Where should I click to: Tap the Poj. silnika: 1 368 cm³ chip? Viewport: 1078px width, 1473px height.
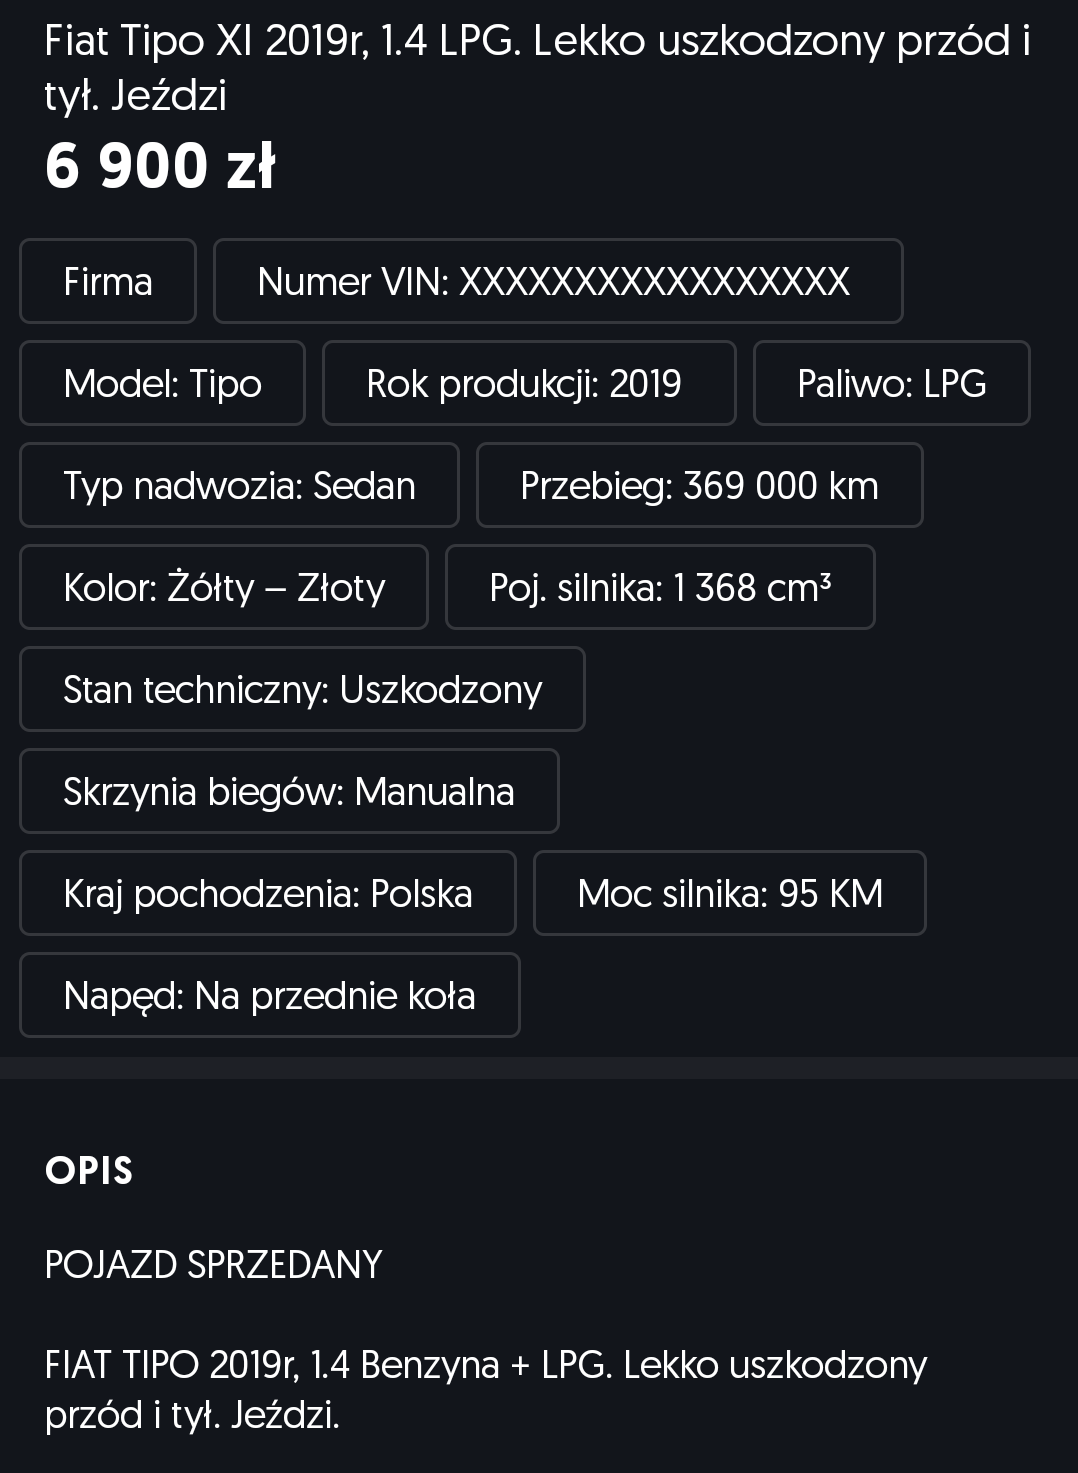pyautogui.click(x=660, y=587)
